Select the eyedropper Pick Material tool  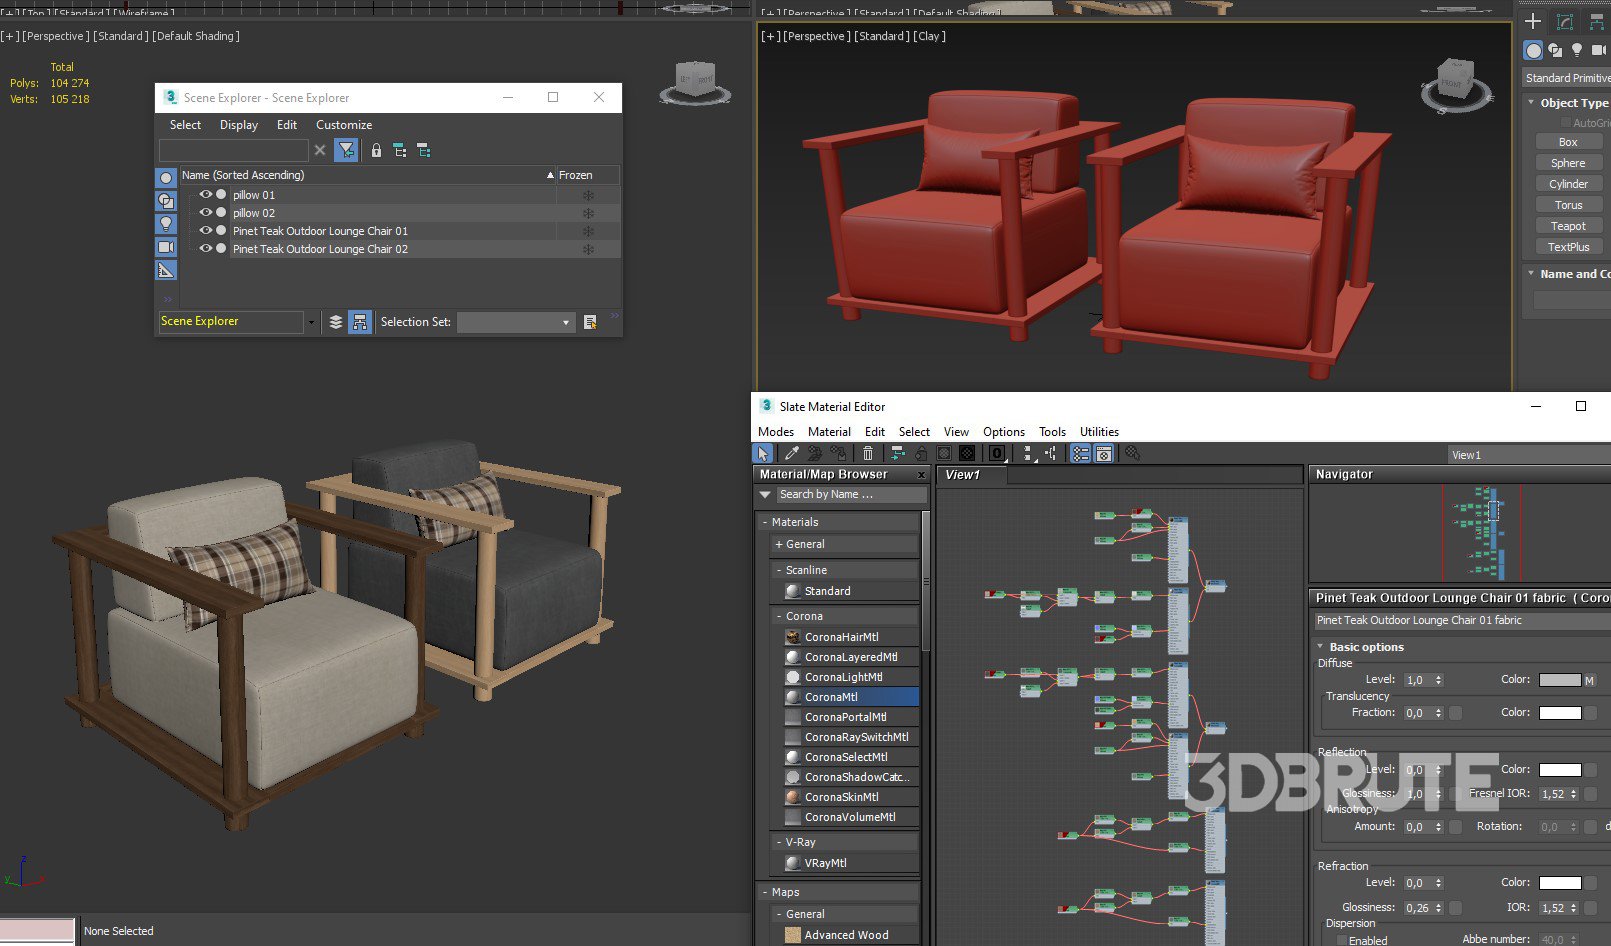(791, 454)
